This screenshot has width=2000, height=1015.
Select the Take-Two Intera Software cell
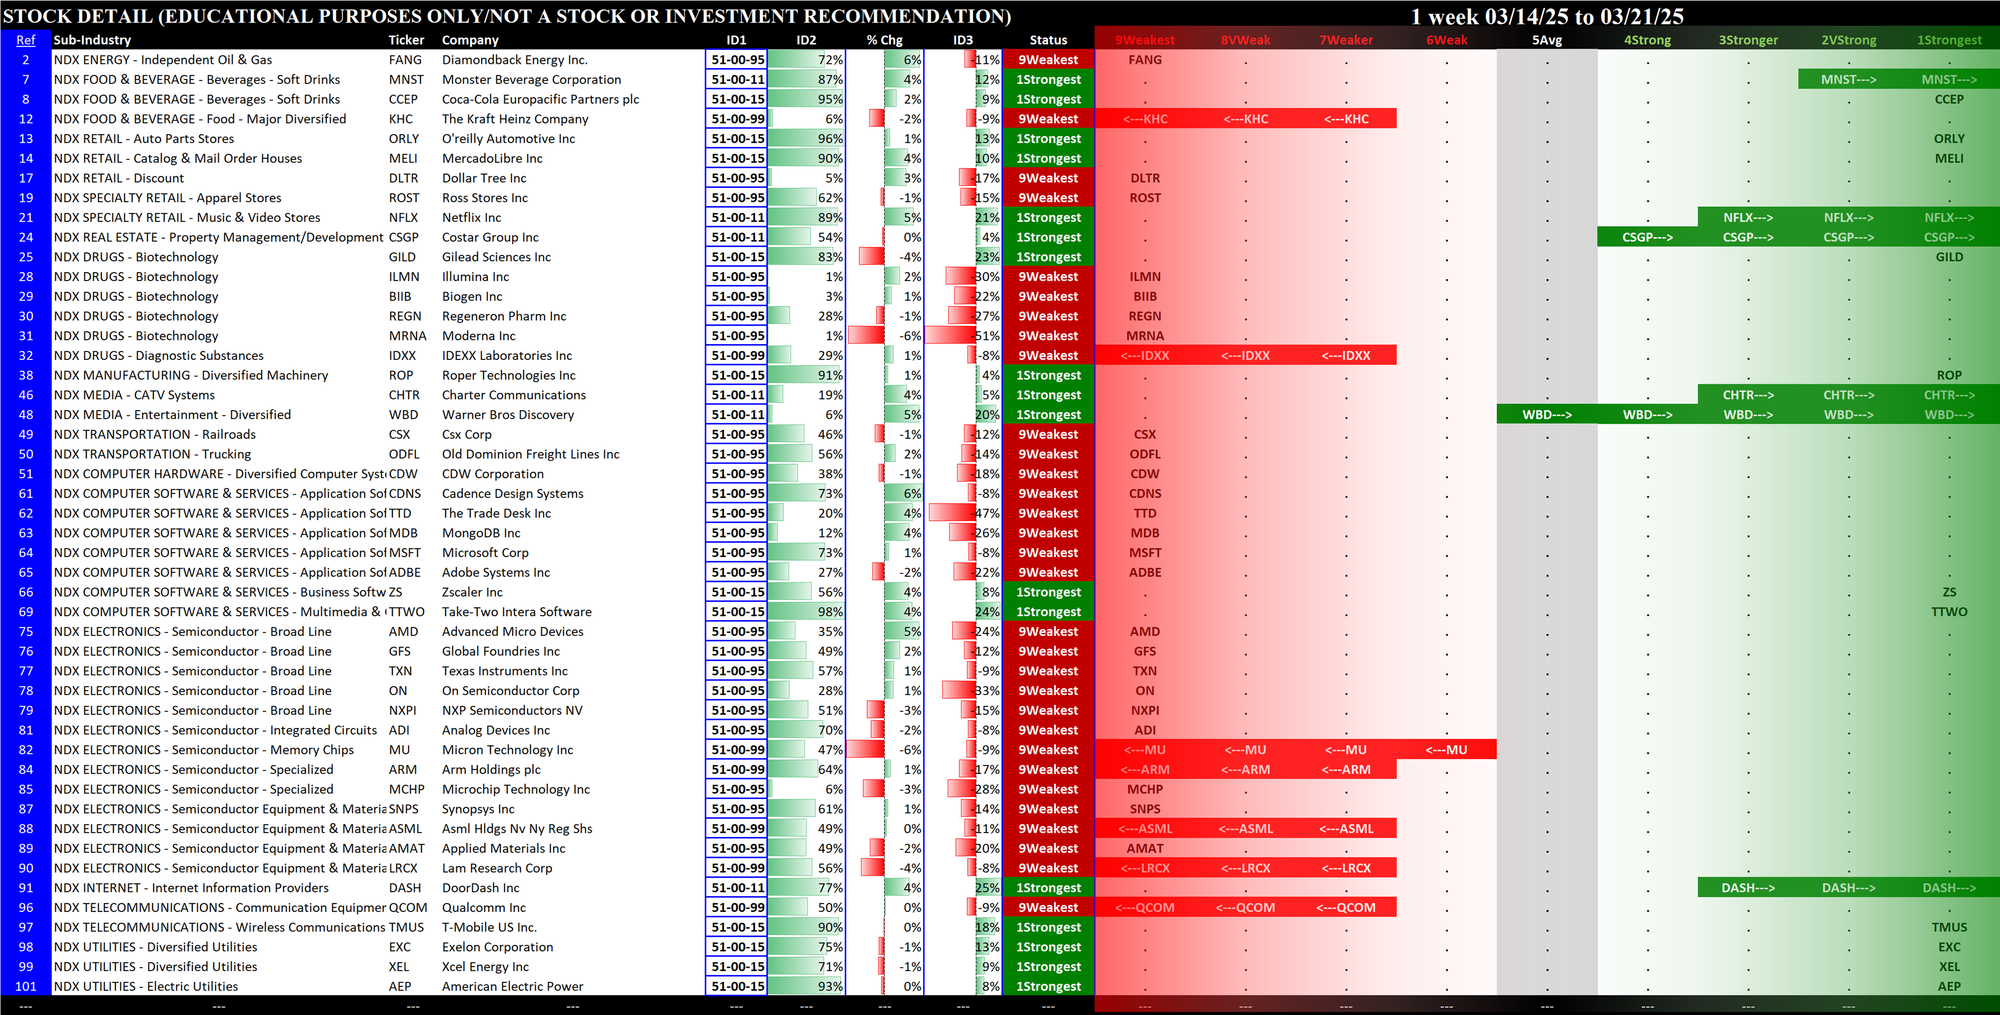tap(516, 612)
